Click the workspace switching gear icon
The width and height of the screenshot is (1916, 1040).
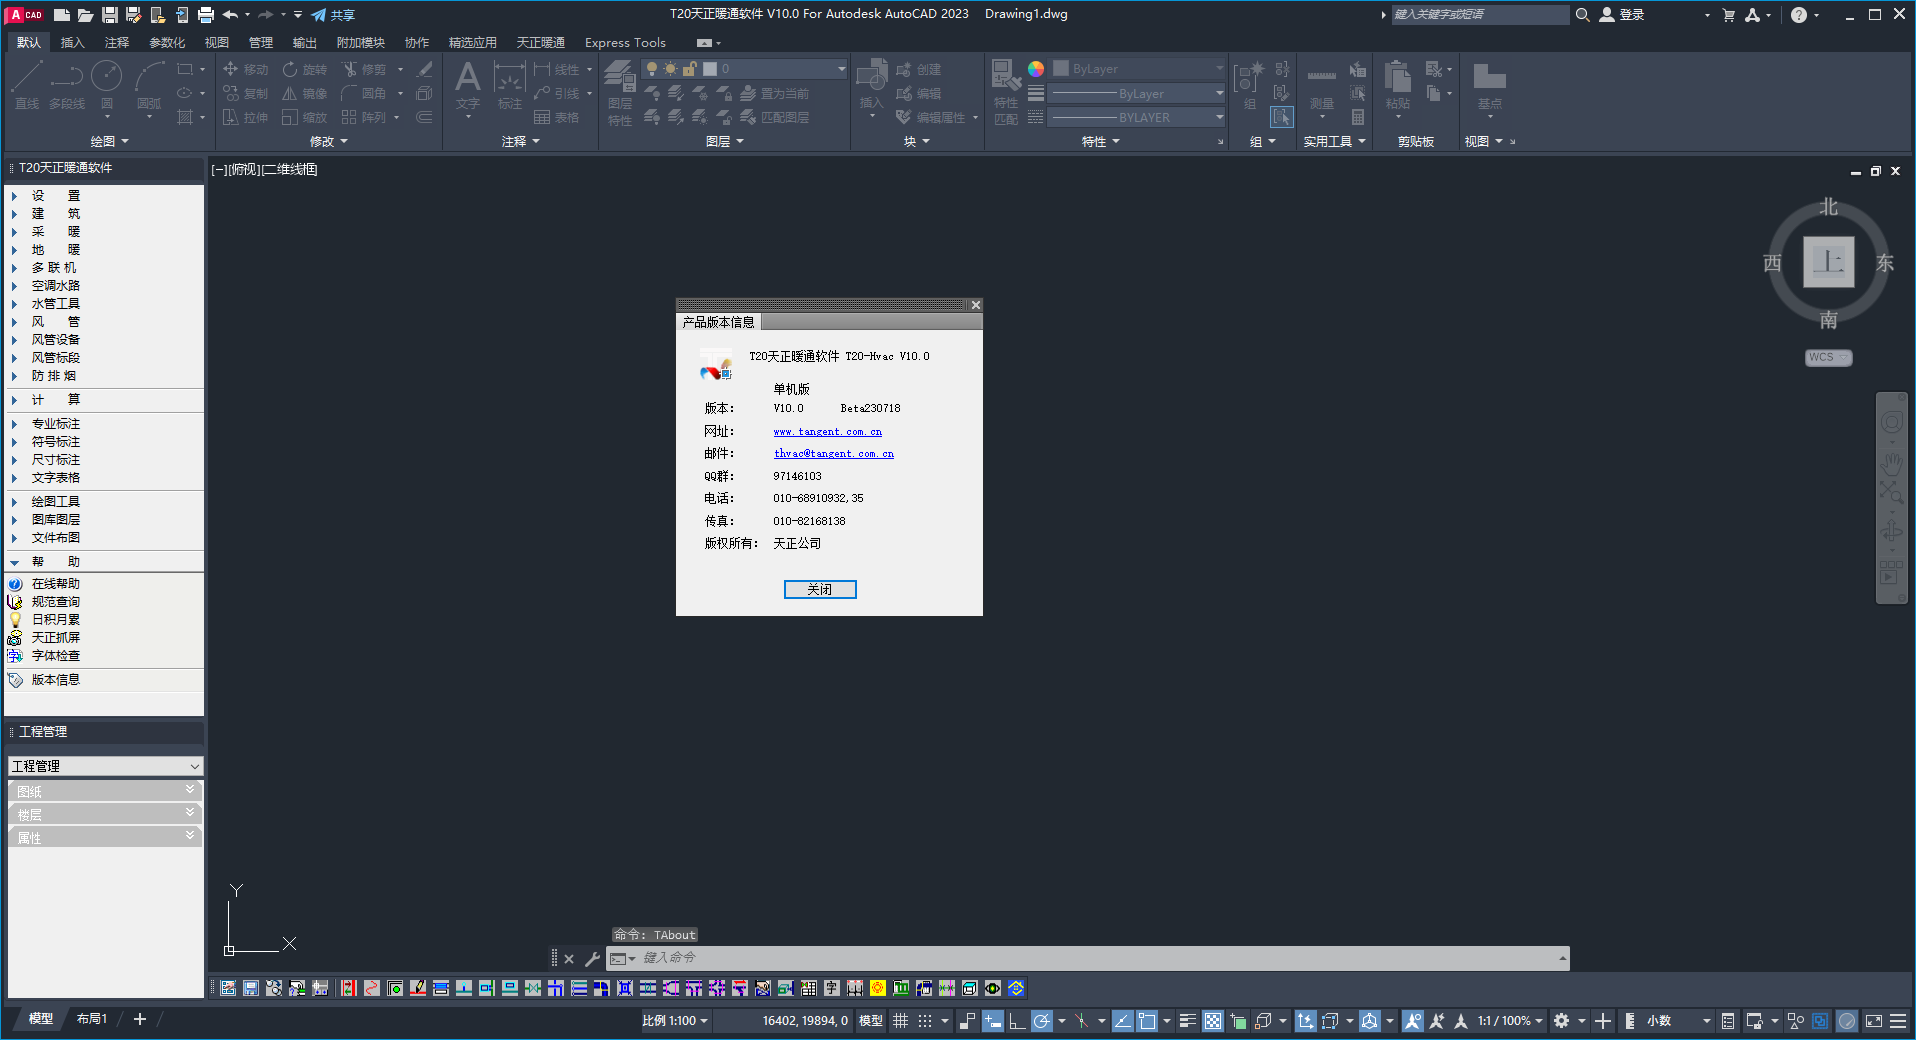1561,1021
